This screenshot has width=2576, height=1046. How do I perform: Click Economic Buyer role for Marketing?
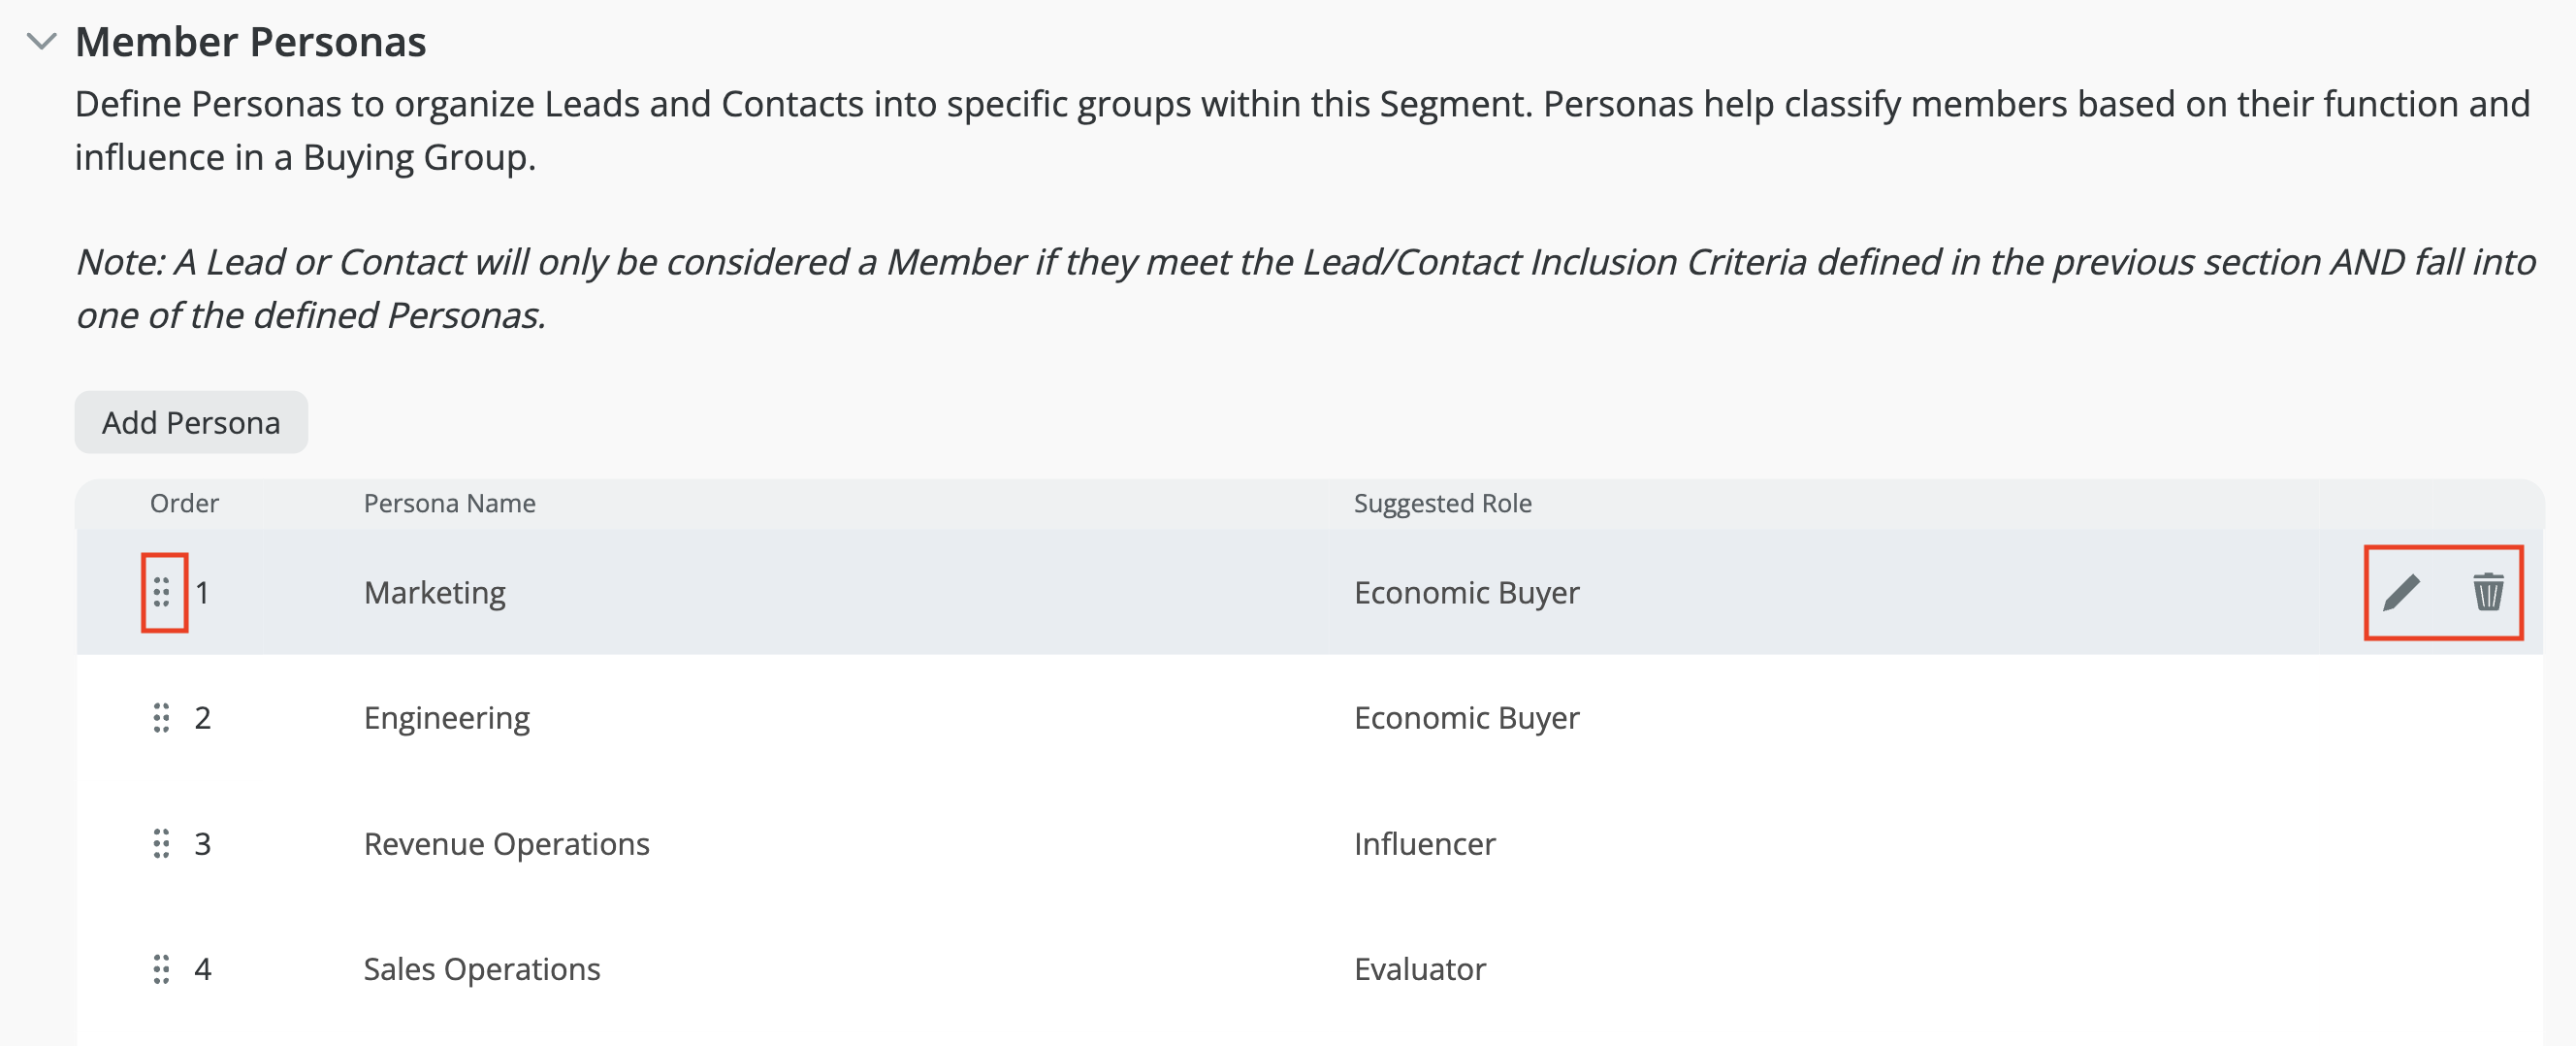pyautogui.click(x=1466, y=592)
